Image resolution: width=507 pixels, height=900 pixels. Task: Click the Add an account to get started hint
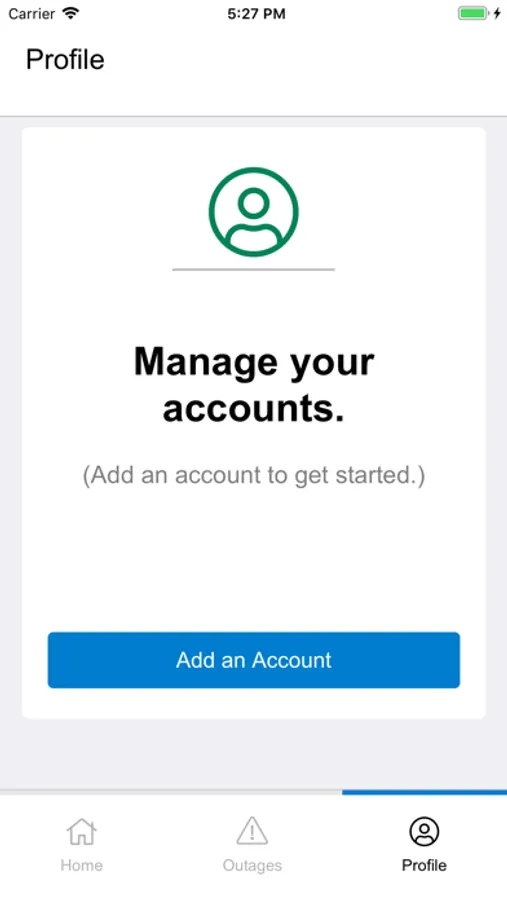[x=254, y=475]
